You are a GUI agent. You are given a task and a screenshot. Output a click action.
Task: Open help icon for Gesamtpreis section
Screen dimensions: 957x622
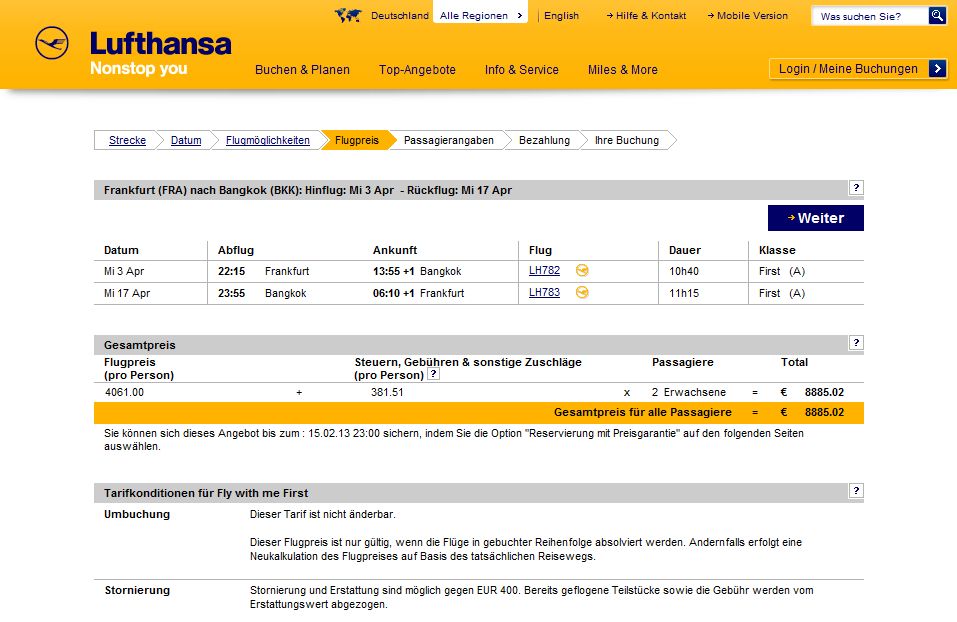point(856,343)
